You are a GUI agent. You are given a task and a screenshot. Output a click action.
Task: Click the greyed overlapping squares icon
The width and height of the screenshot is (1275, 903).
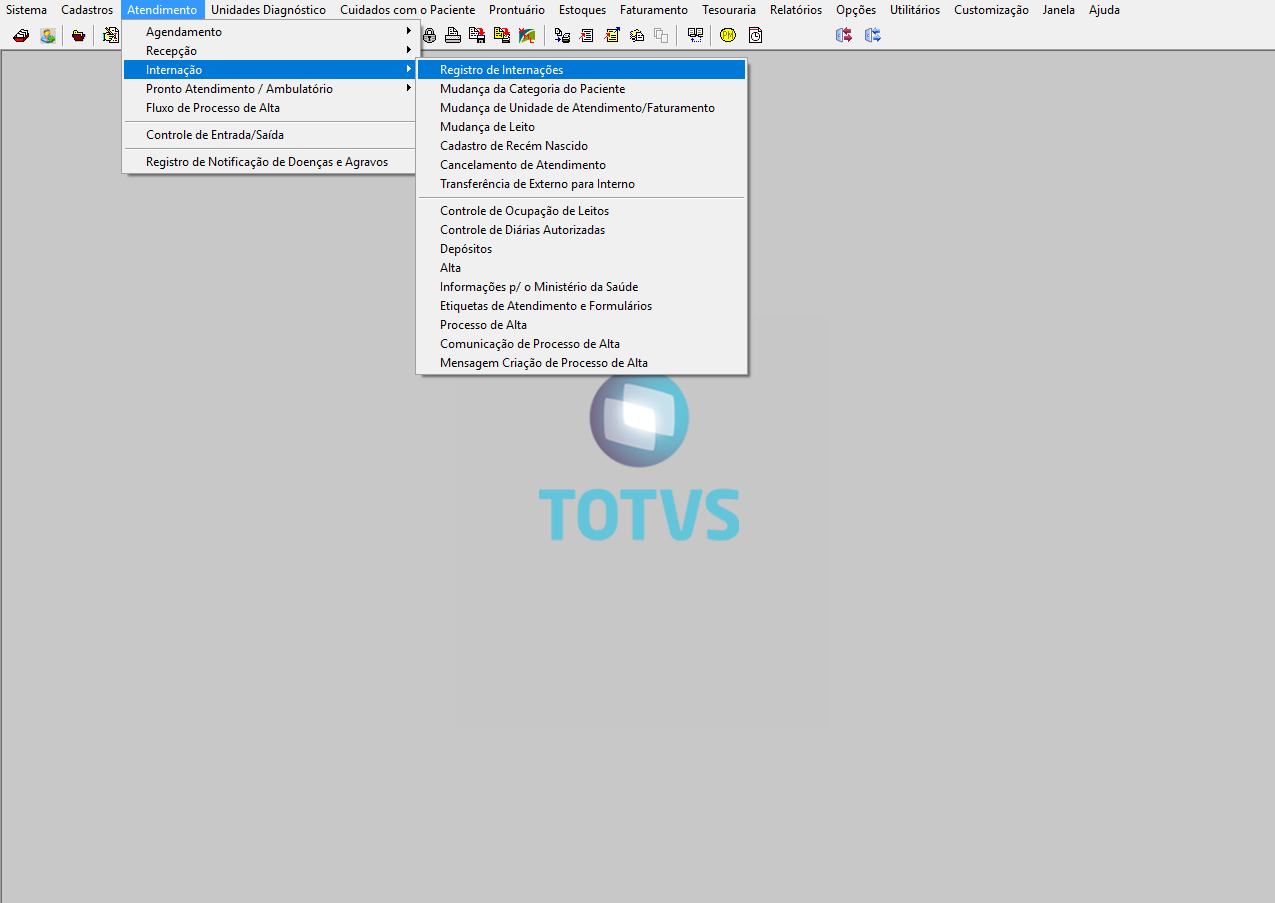[x=661, y=35]
